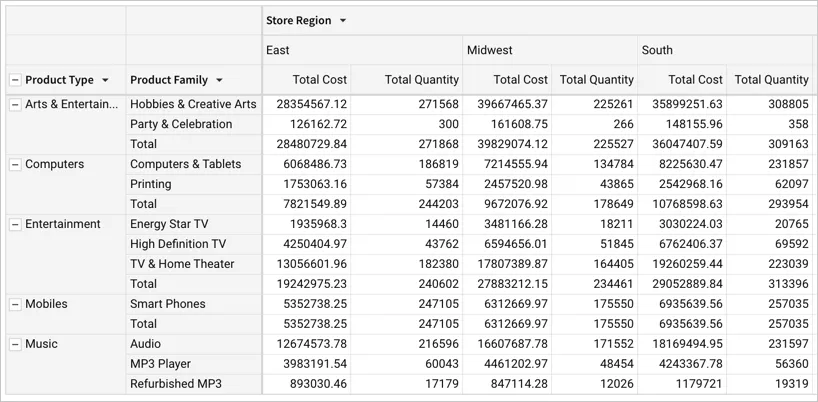The height and width of the screenshot is (402, 818).
Task: Select the Audio row label
Action: coord(146,344)
